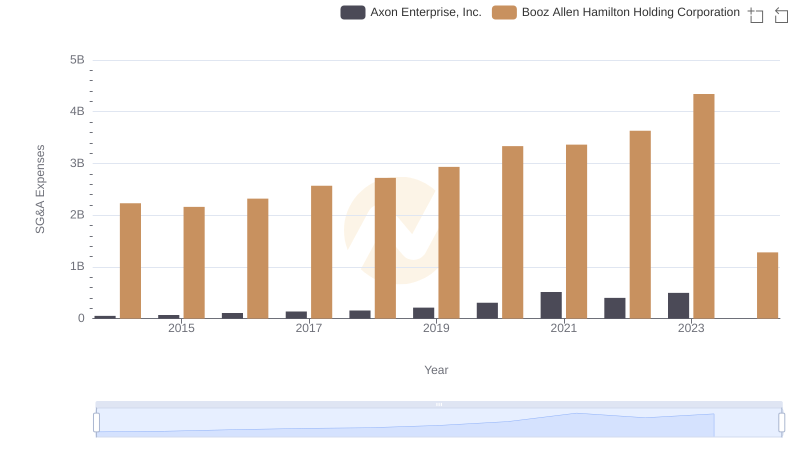The height and width of the screenshot is (461, 800).
Task: Click the 2021 x-axis label
Action: click(x=563, y=328)
